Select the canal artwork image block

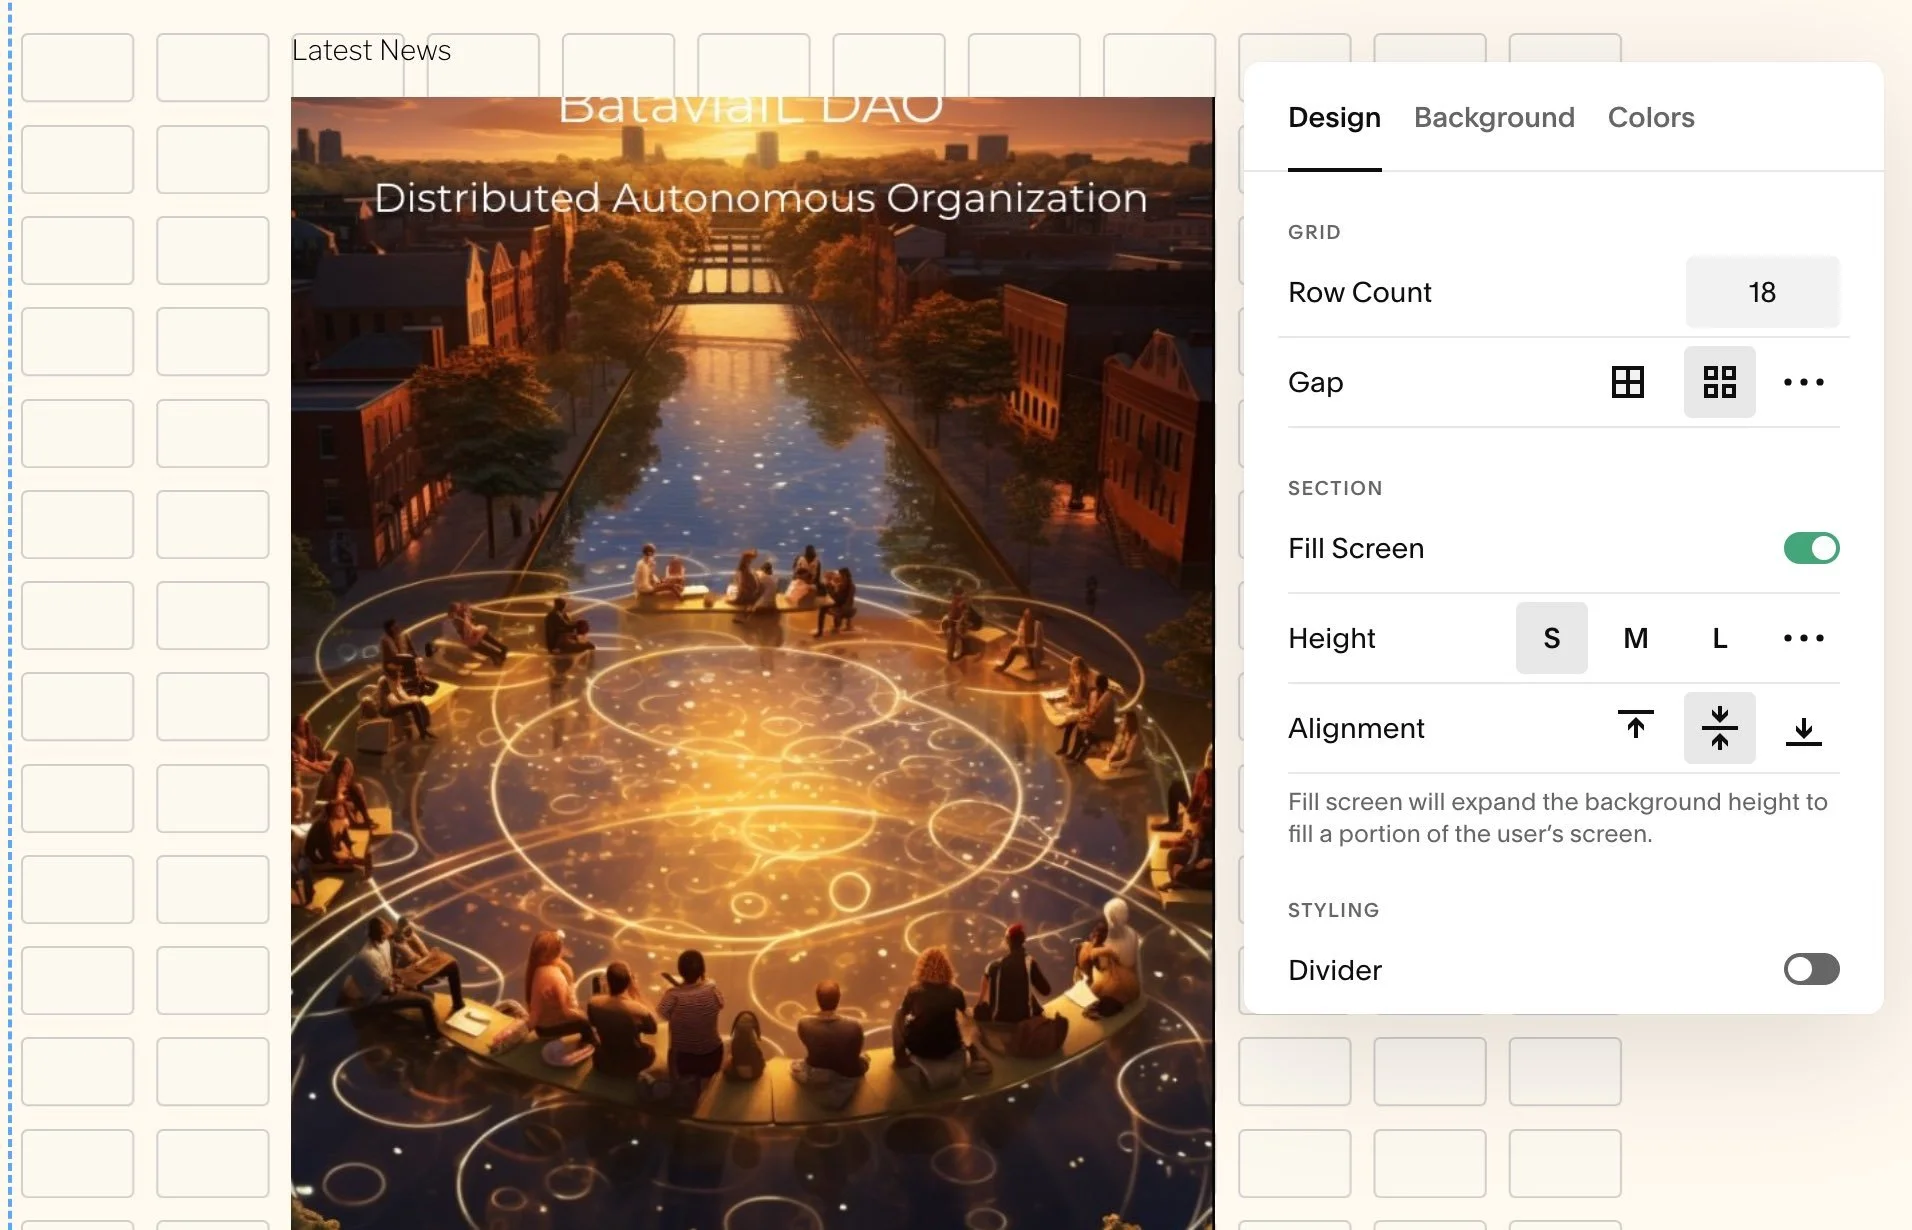pyautogui.click(x=752, y=663)
